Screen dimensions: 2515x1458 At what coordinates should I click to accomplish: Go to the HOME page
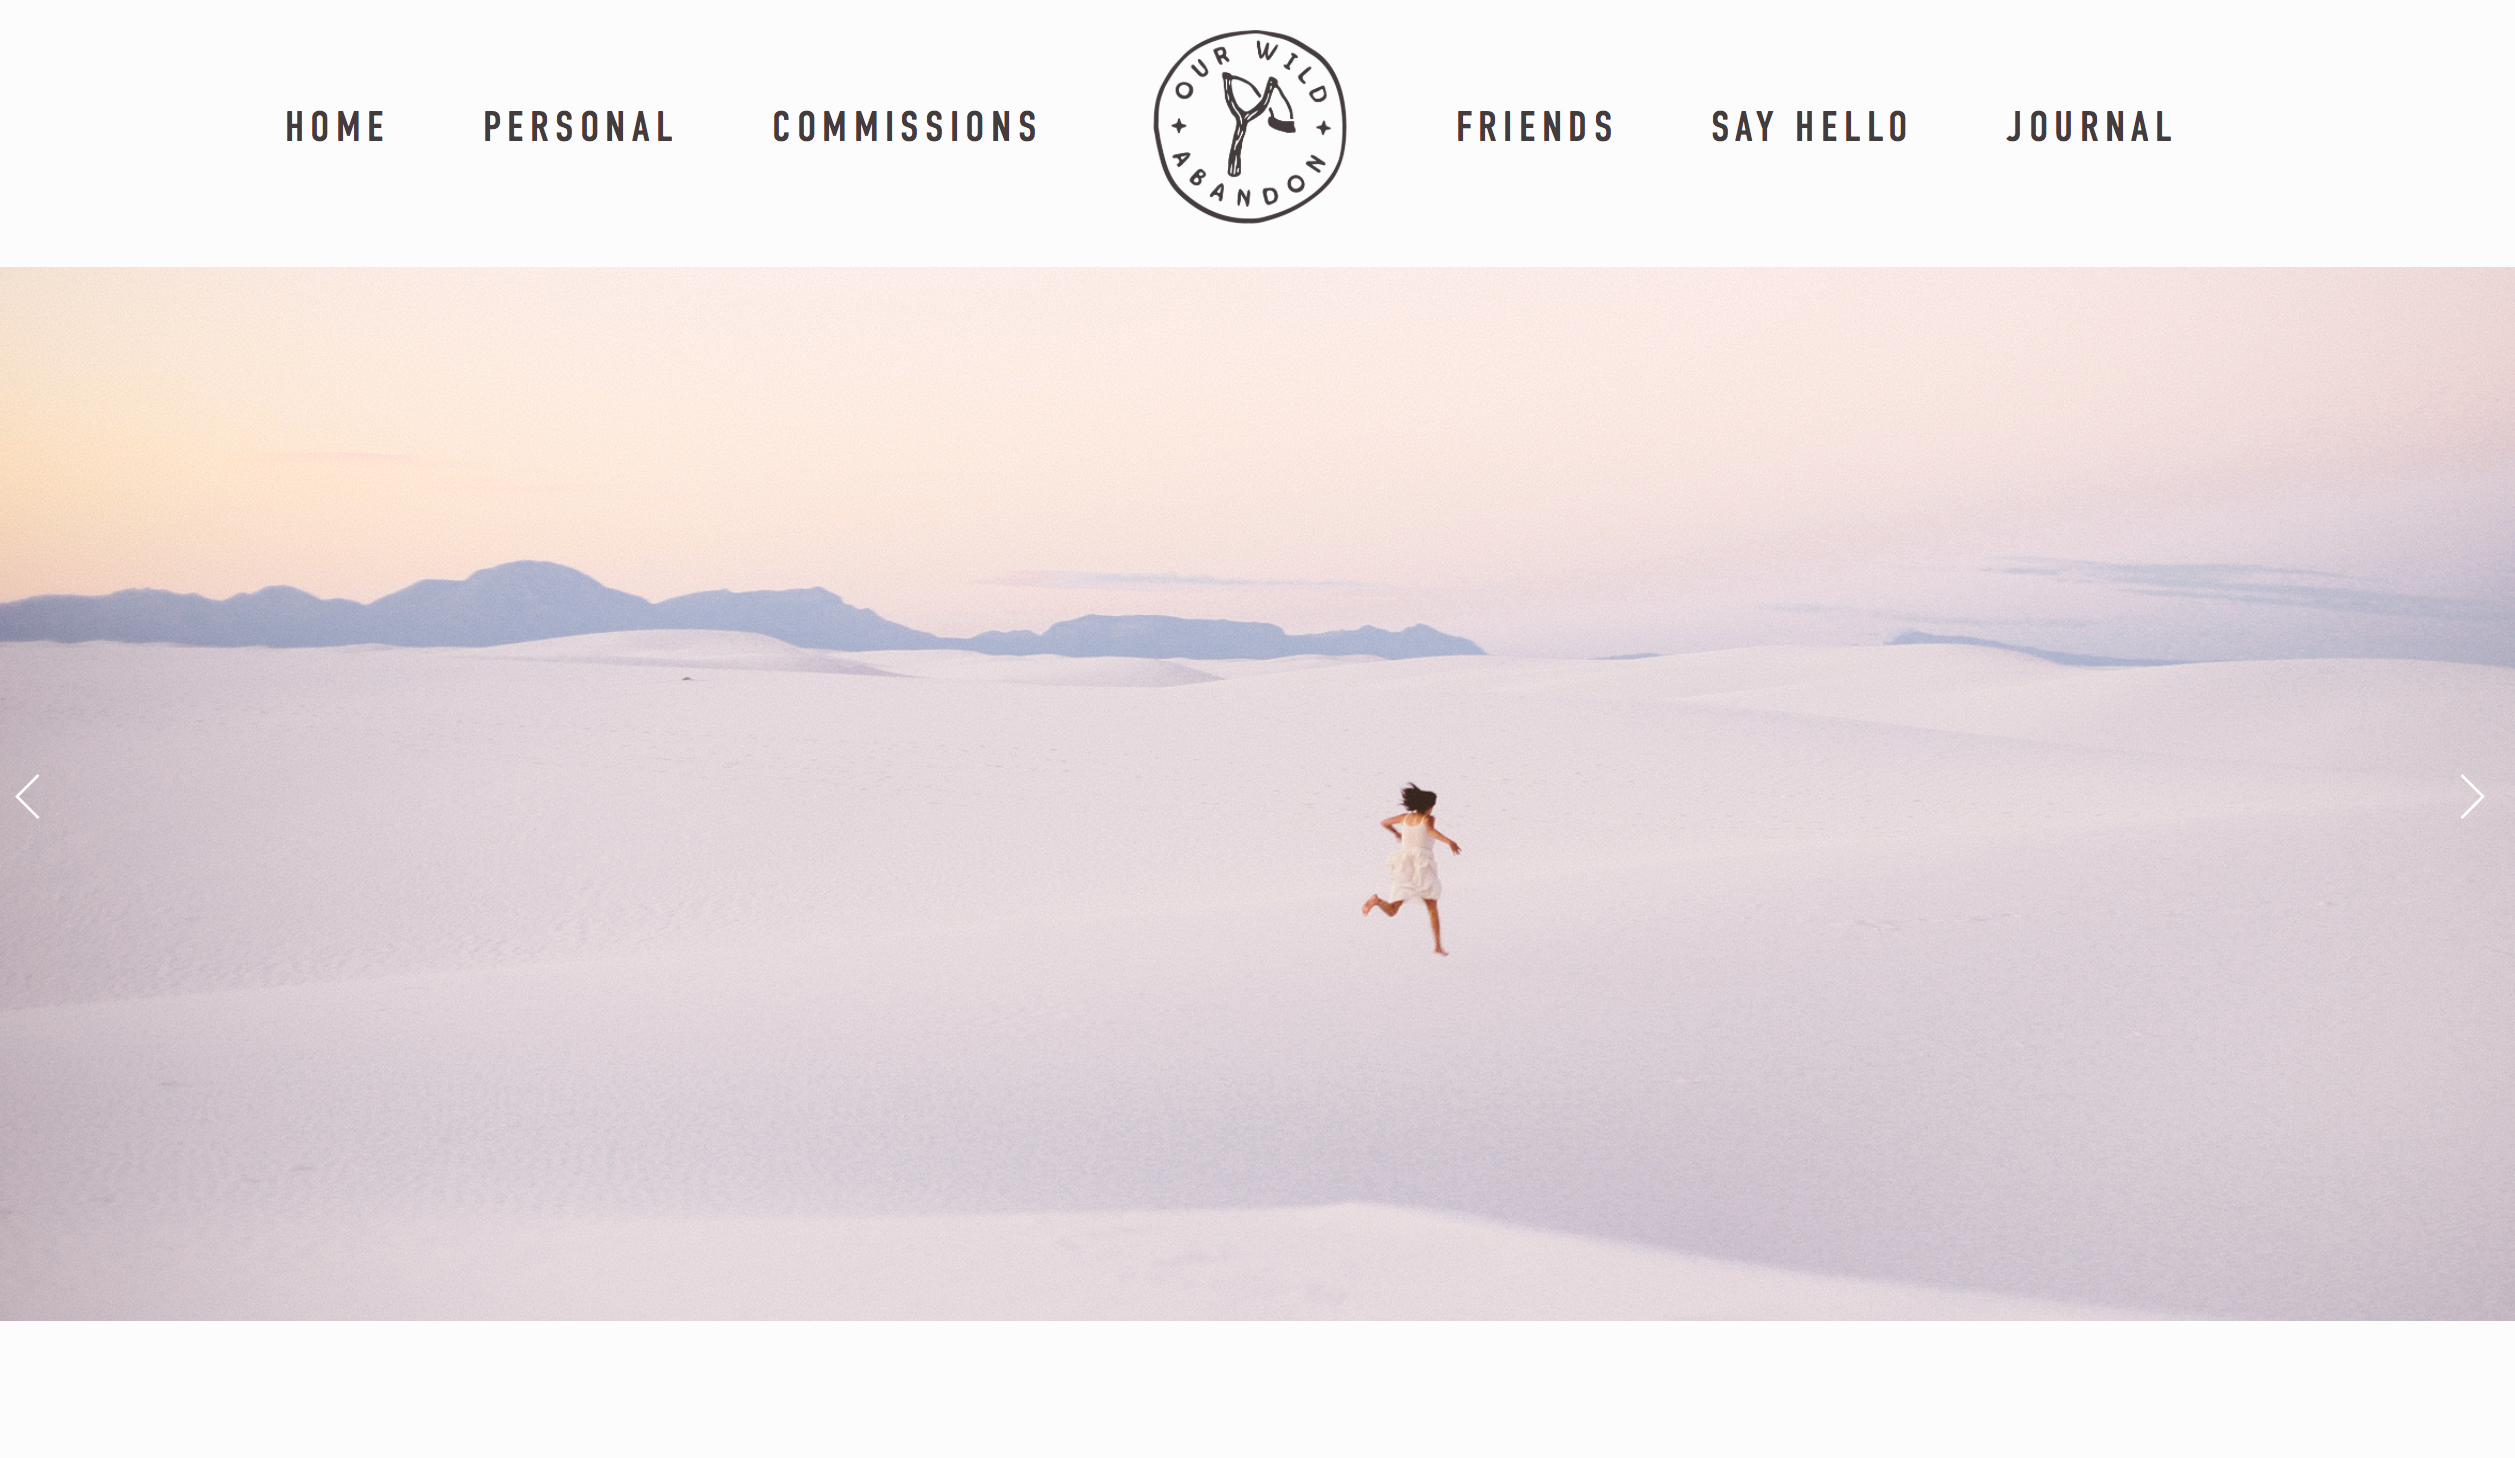point(336,127)
